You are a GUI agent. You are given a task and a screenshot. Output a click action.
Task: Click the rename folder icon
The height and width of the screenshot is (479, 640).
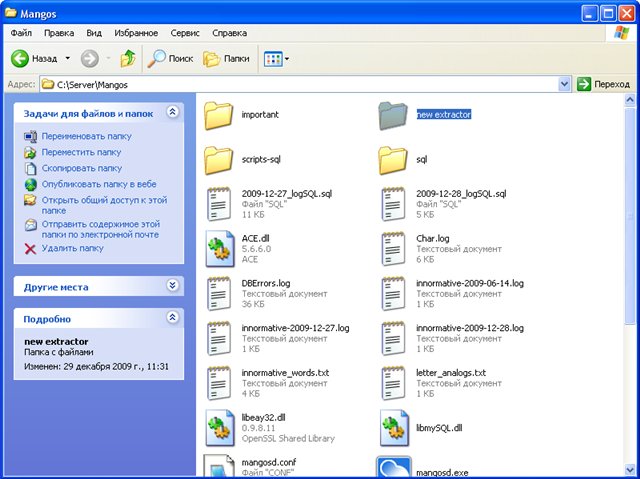pyautogui.click(x=31, y=137)
